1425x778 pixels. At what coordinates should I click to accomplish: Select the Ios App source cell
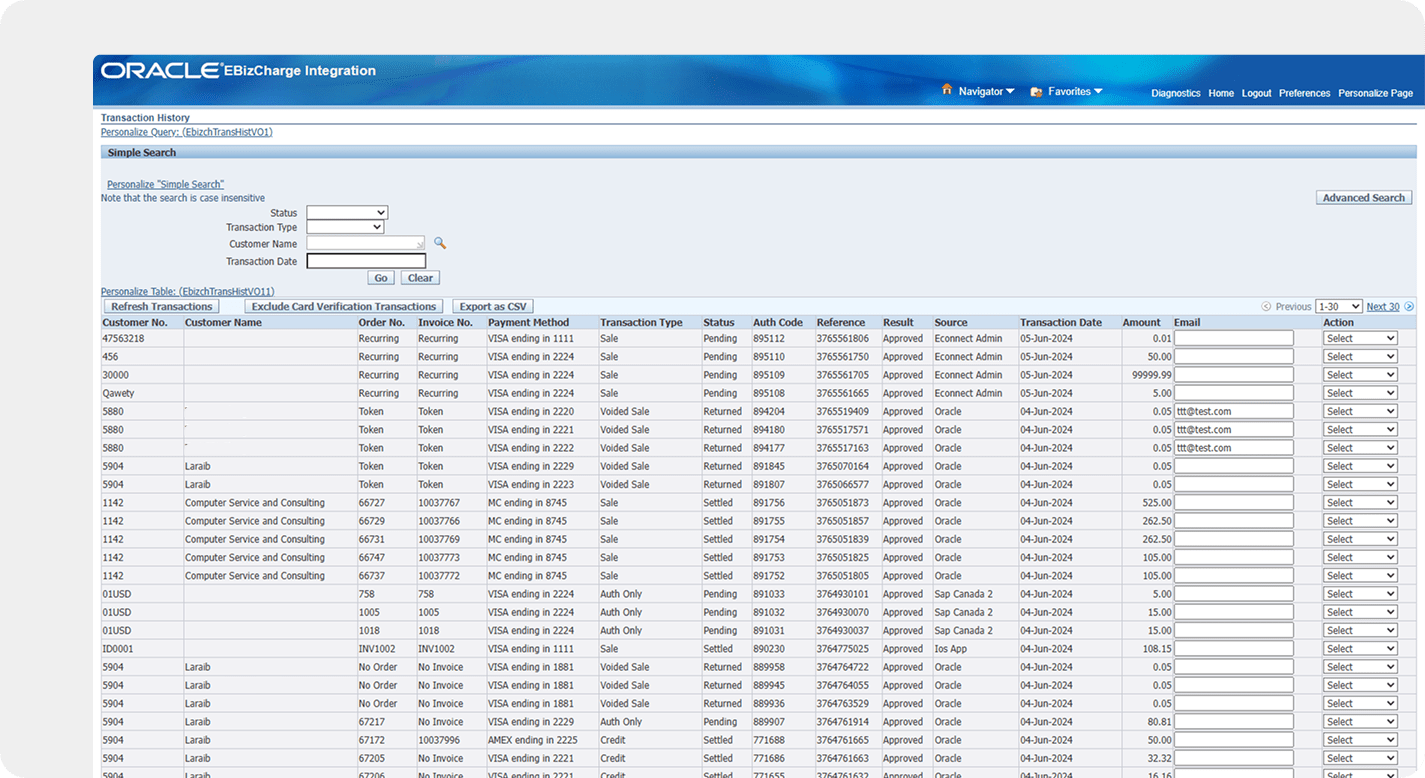952,649
